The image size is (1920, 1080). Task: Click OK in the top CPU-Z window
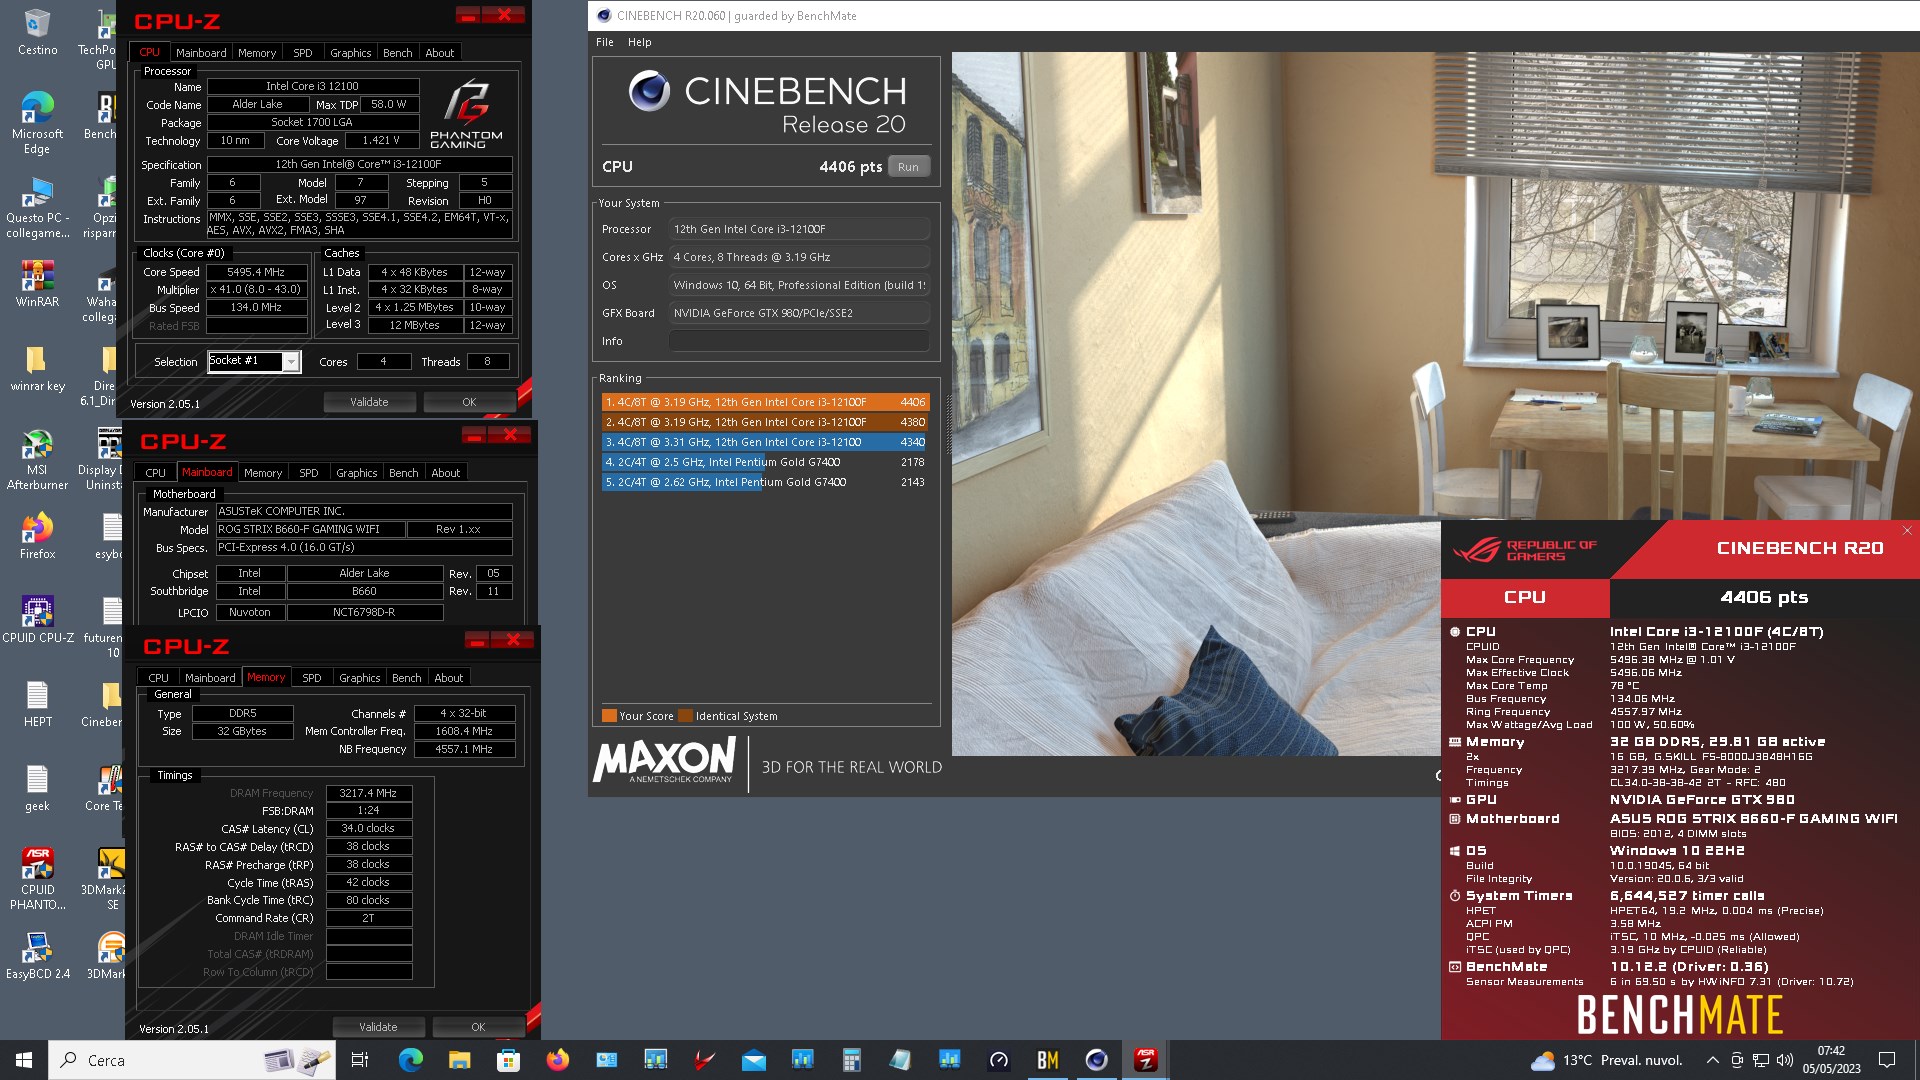click(469, 402)
